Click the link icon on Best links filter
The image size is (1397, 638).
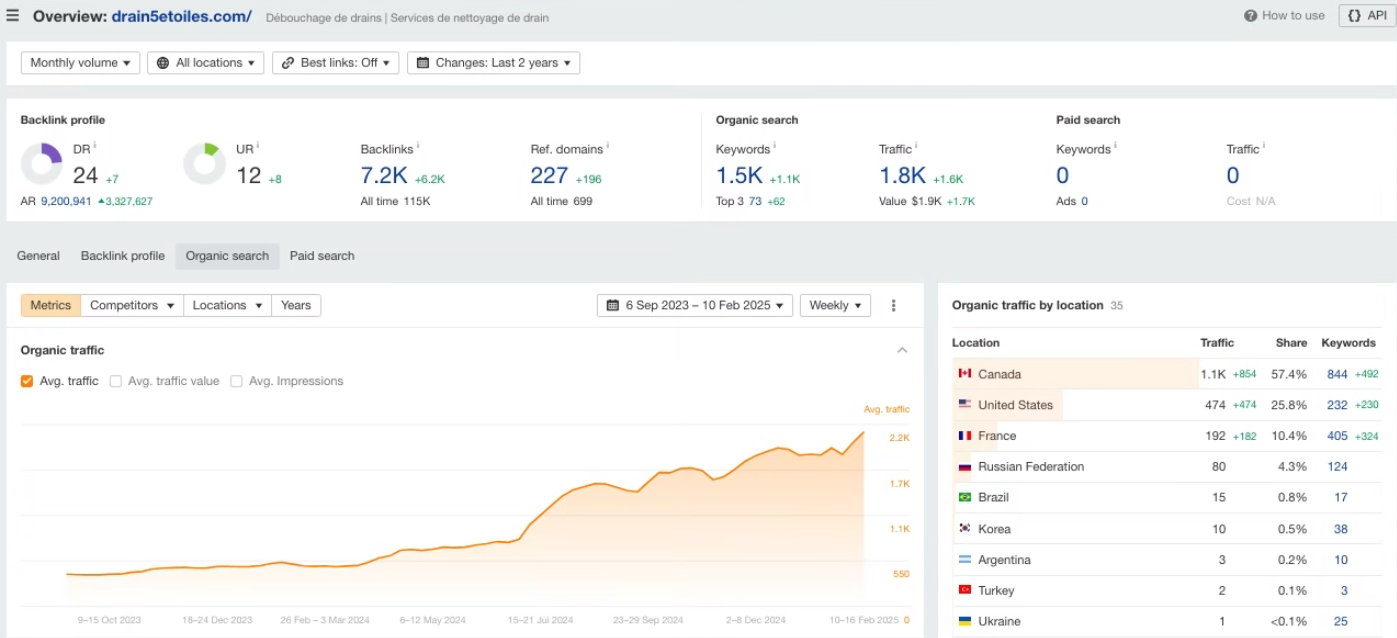click(289, 62)
